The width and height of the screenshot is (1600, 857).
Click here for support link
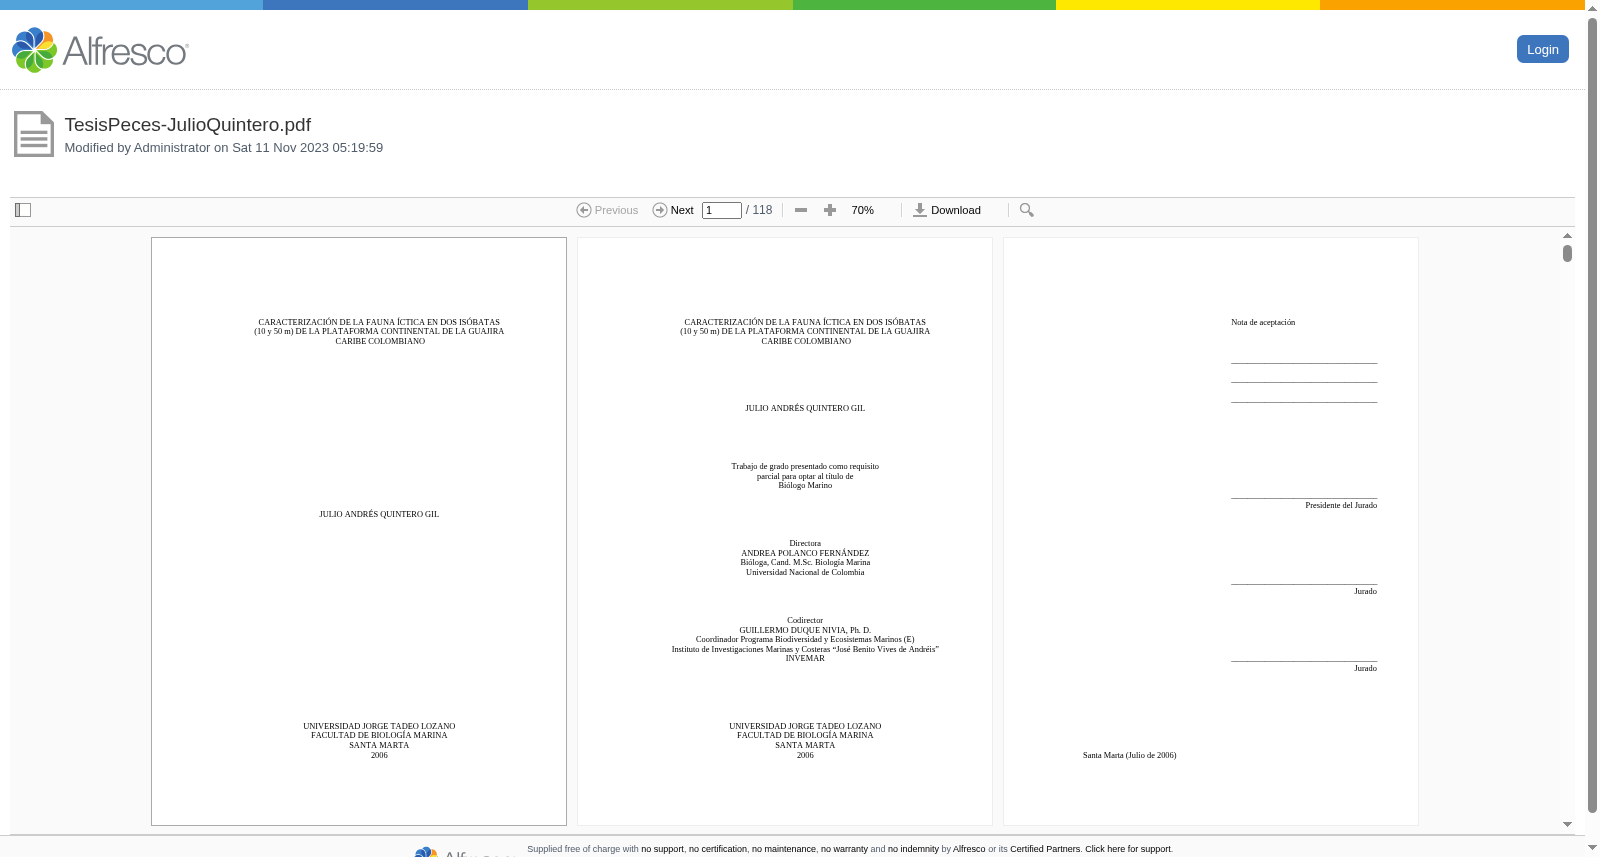coord(1128,849)
